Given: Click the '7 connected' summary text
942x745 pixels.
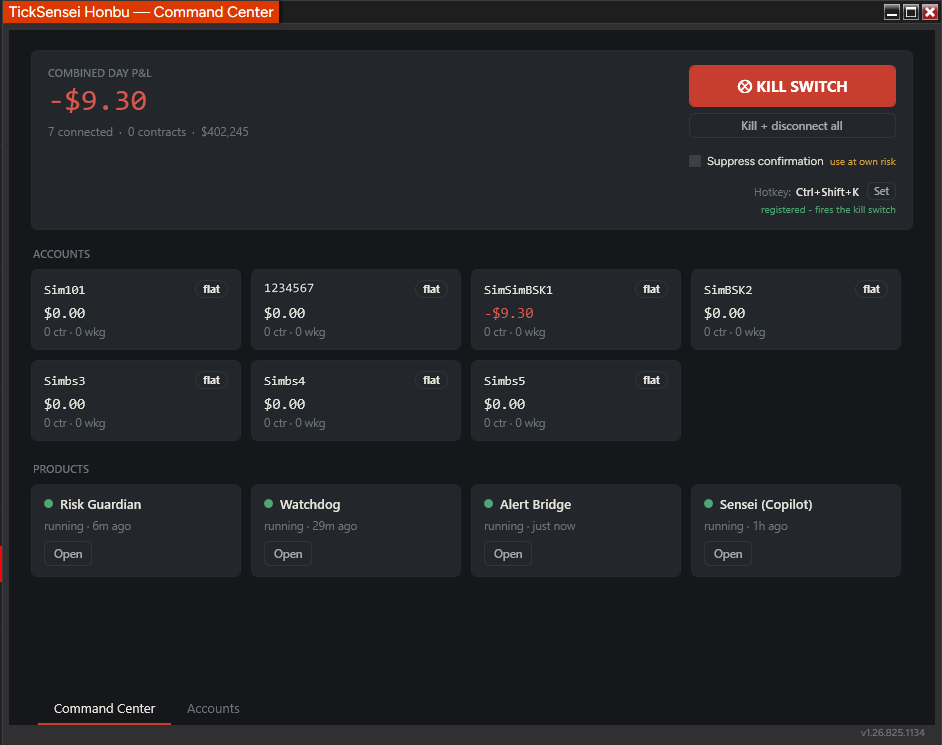Looking at the screenshot, I should pyautogui.click(x=81, y=132).
